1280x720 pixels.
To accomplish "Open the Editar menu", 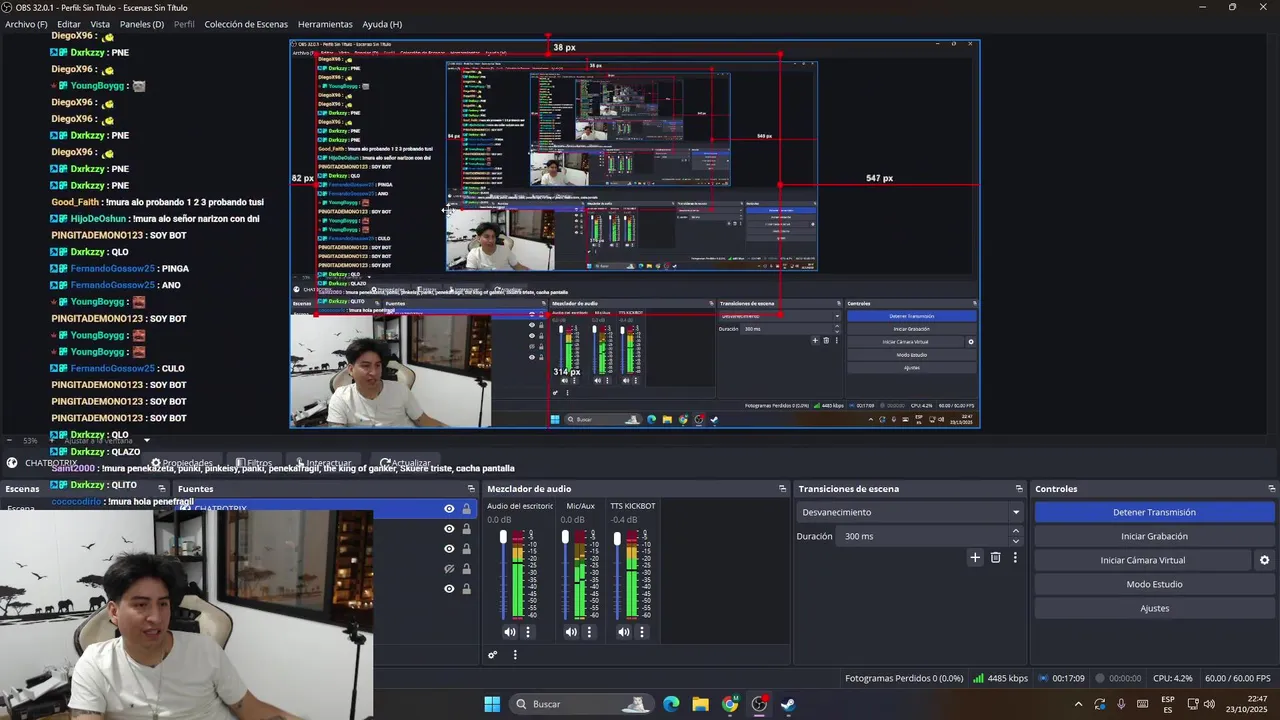I will tap(69, 24).
